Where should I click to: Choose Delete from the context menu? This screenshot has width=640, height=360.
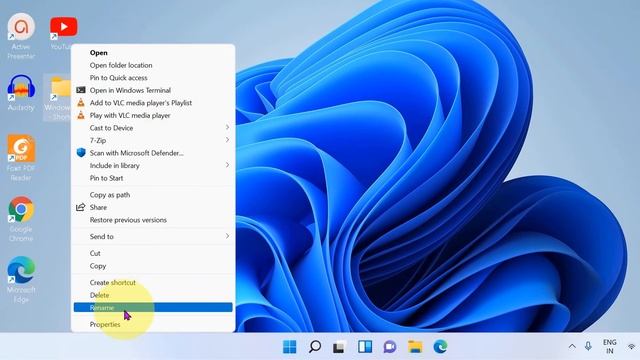click(x=153, y=295)
